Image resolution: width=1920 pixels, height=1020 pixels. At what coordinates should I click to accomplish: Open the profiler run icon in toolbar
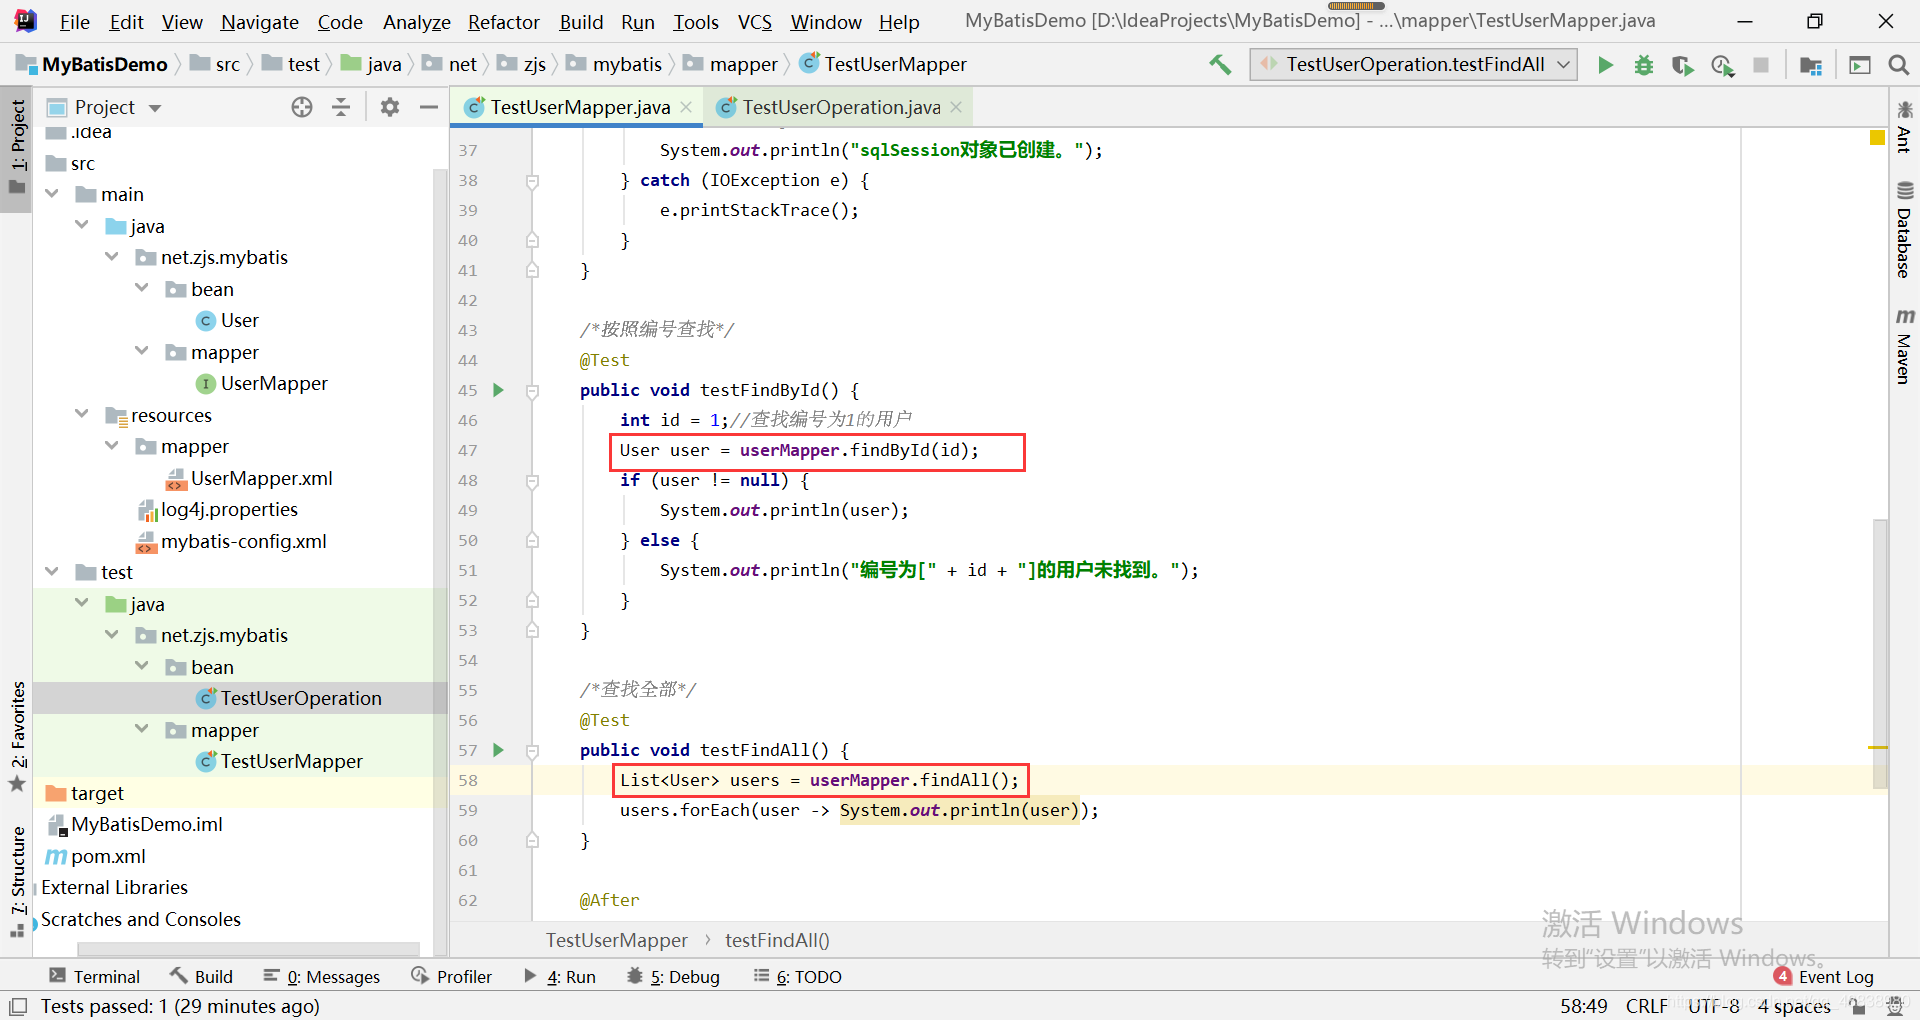click(x=1722, y=65)
